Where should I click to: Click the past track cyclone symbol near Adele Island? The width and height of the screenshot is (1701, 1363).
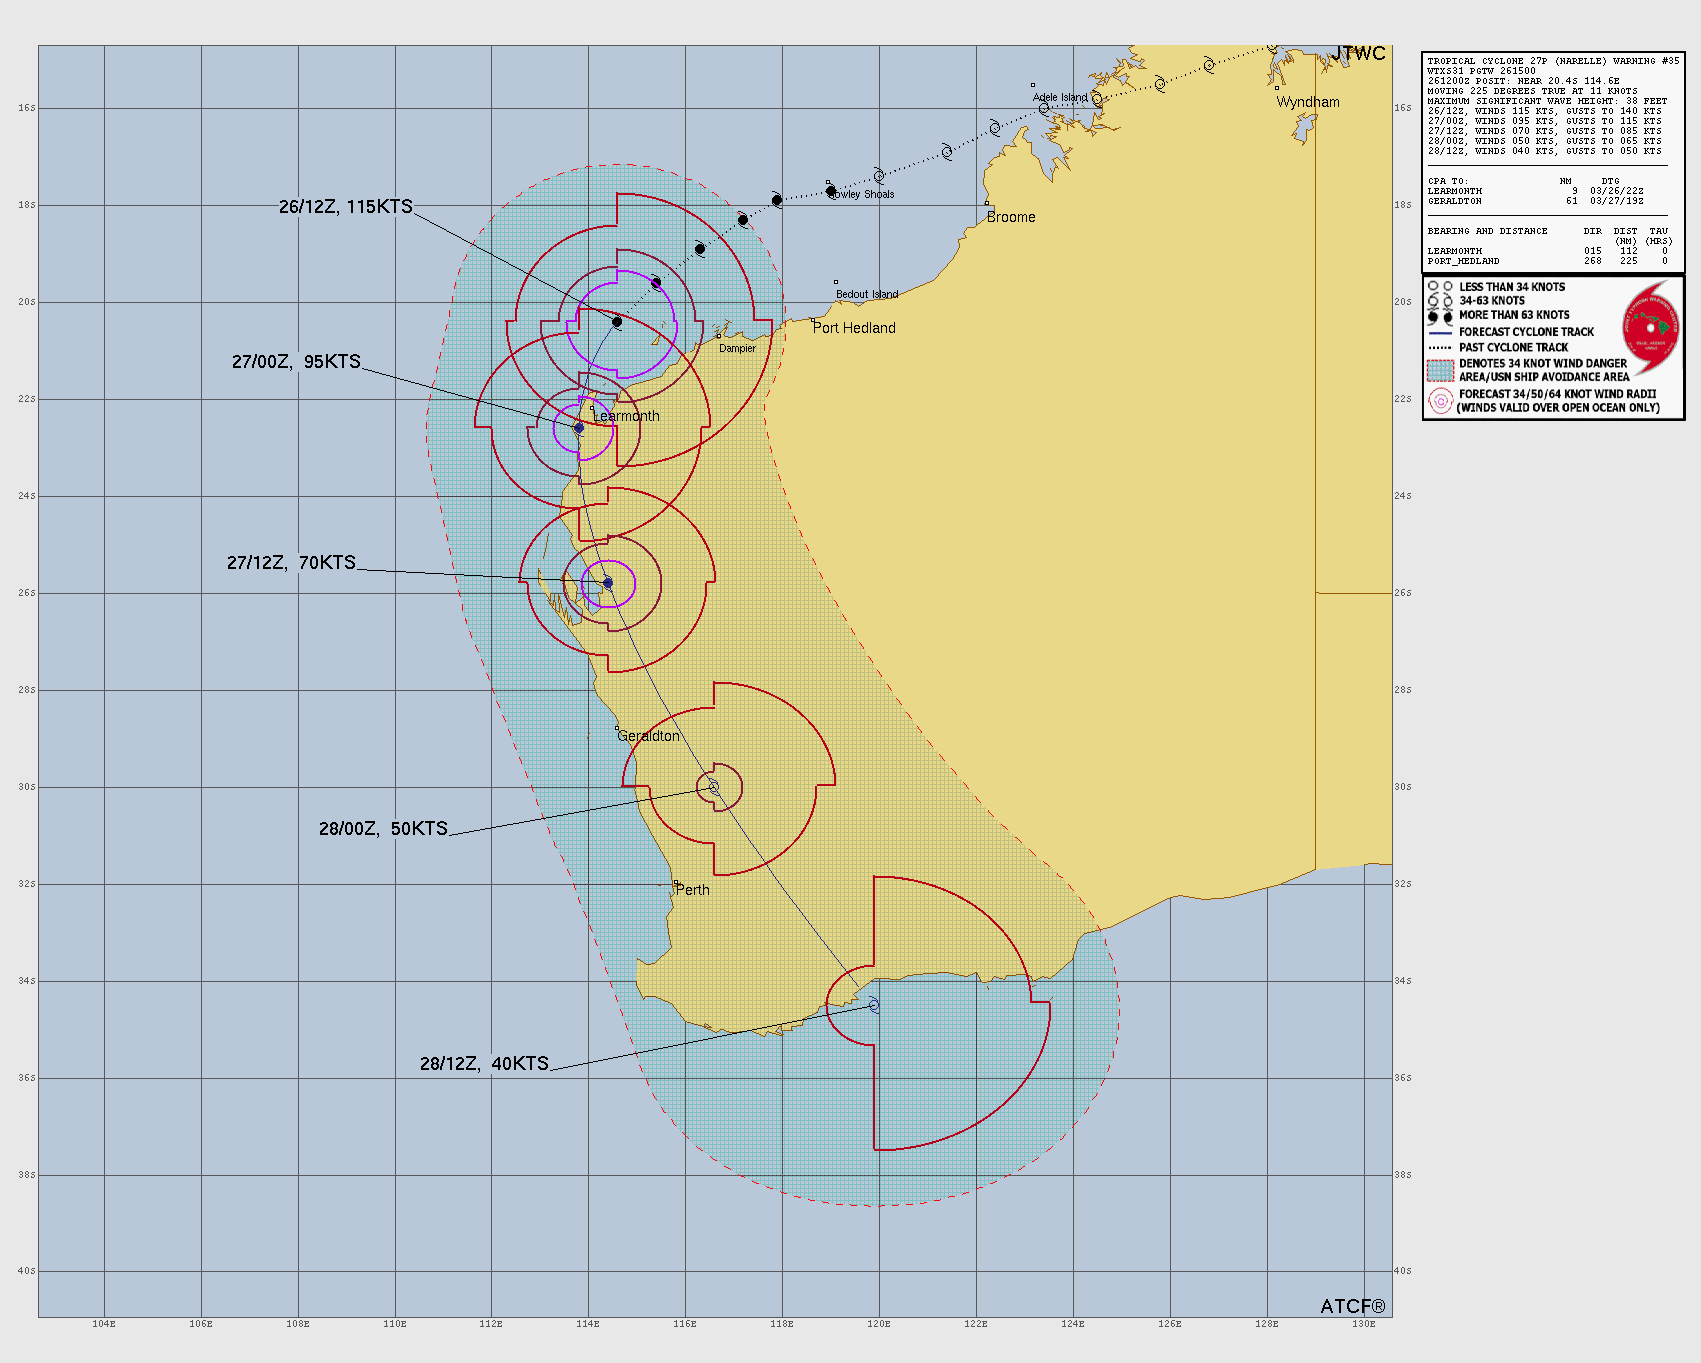[x=1043, y=108]
